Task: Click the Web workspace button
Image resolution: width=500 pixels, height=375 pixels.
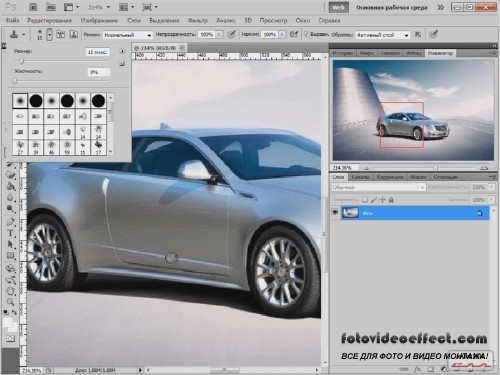Action: [338, 7]
